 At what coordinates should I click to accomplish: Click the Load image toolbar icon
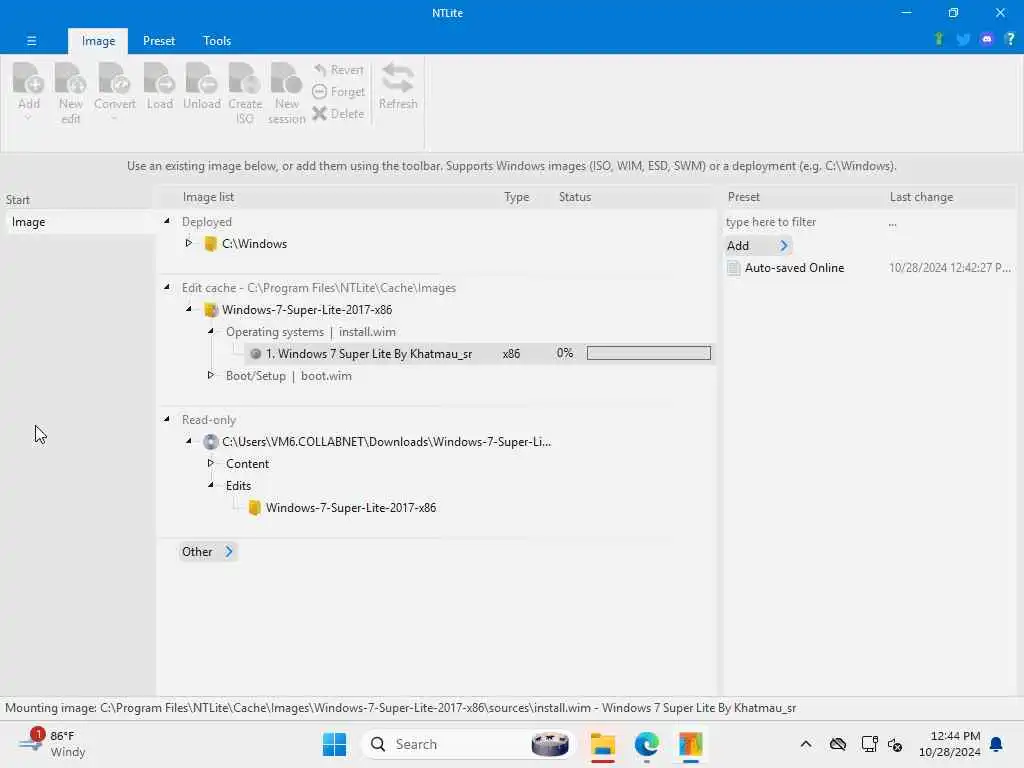pyautogui.click(x=159, y=78)
